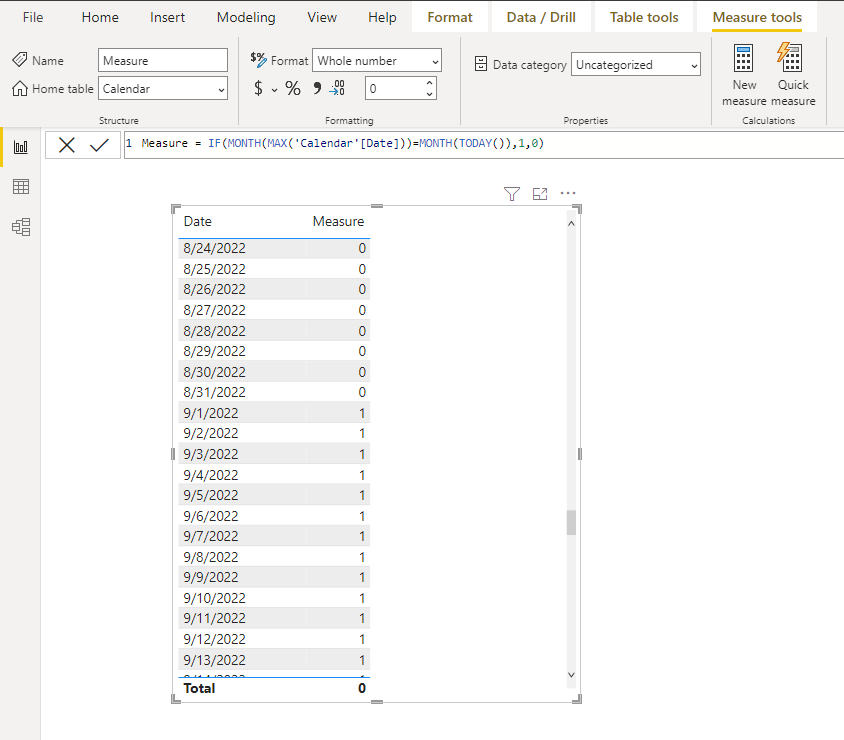Click the Quick measure lightning icon
This screenshot has height=740, width=844.
coord(790,58)
